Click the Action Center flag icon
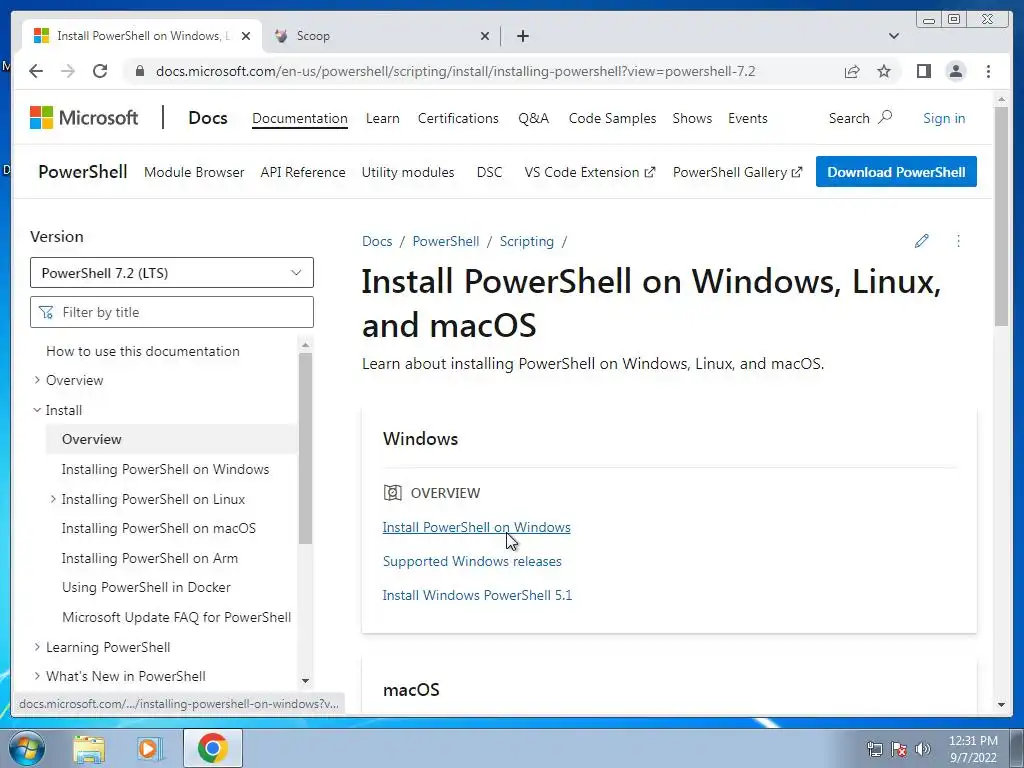This screenshot has height=768, width=1024. click(x=899, y=749)
